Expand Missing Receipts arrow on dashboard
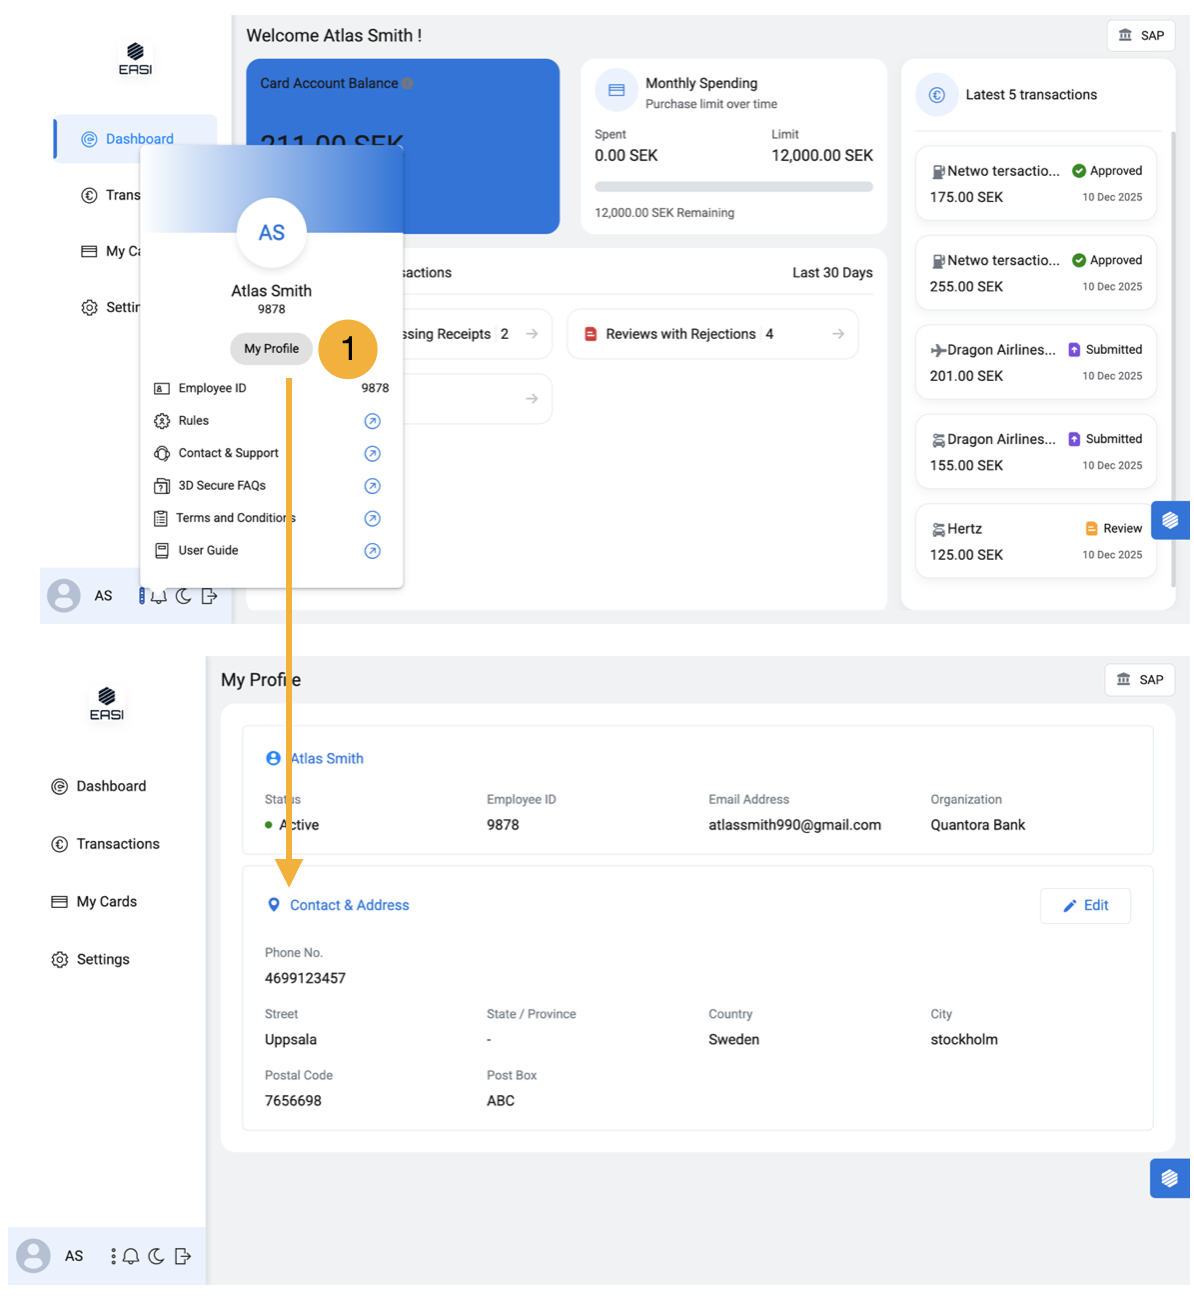 [x=532, y=334]
